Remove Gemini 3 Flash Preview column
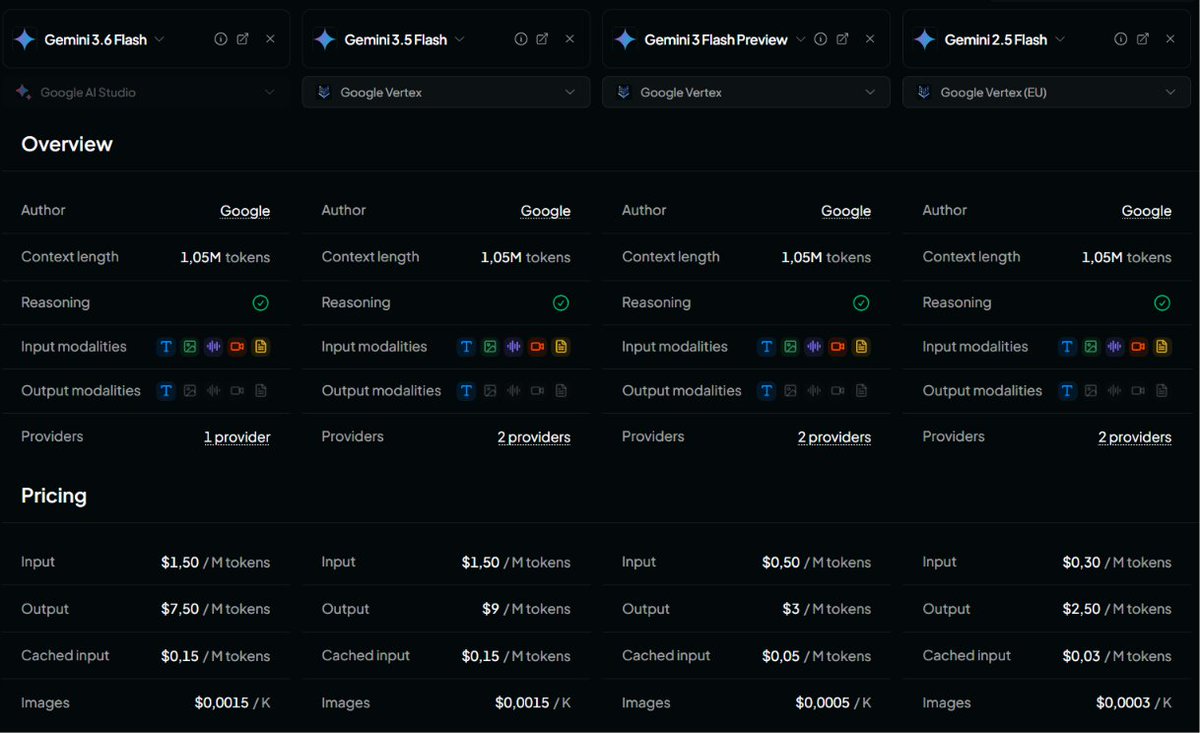Viewport: 1200px width, 733px height. [x=870, y=39]
